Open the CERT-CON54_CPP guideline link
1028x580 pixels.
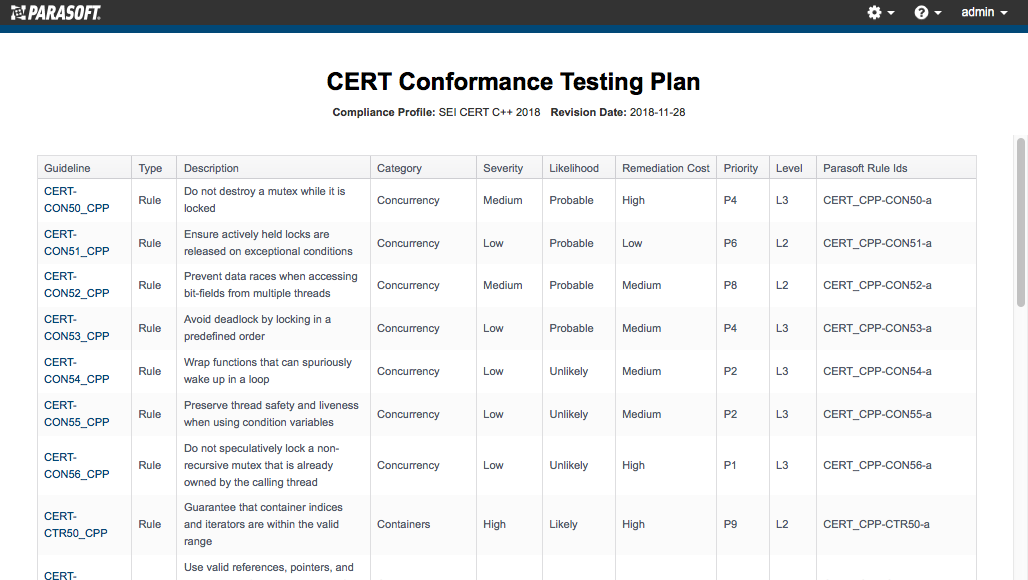(x=76, y=371)
